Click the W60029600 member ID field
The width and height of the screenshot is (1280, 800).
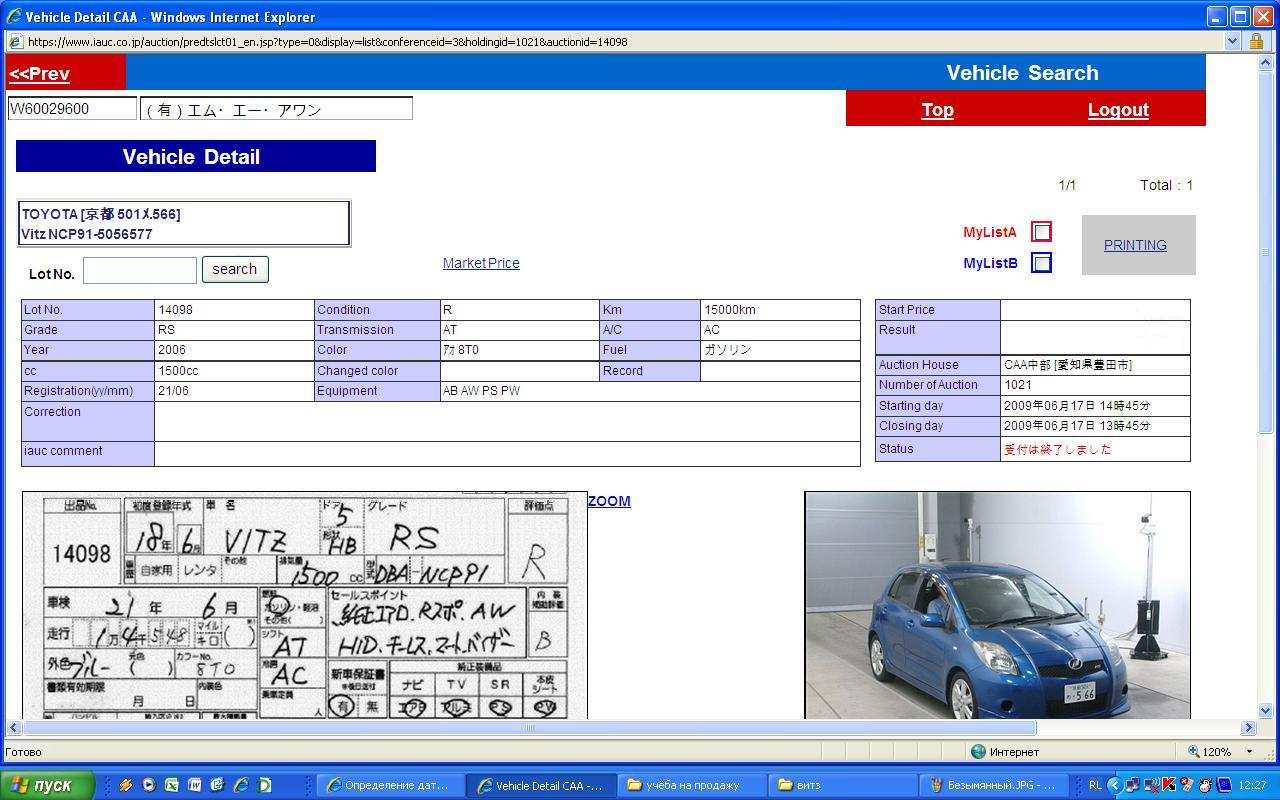(72, 108)
